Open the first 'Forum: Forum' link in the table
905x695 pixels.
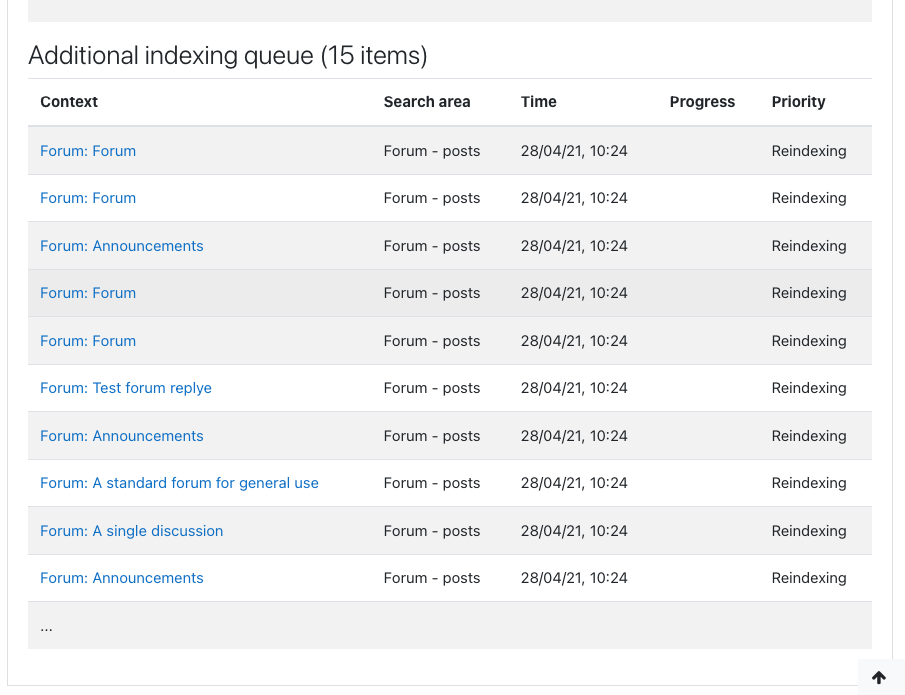pos(88,151)
